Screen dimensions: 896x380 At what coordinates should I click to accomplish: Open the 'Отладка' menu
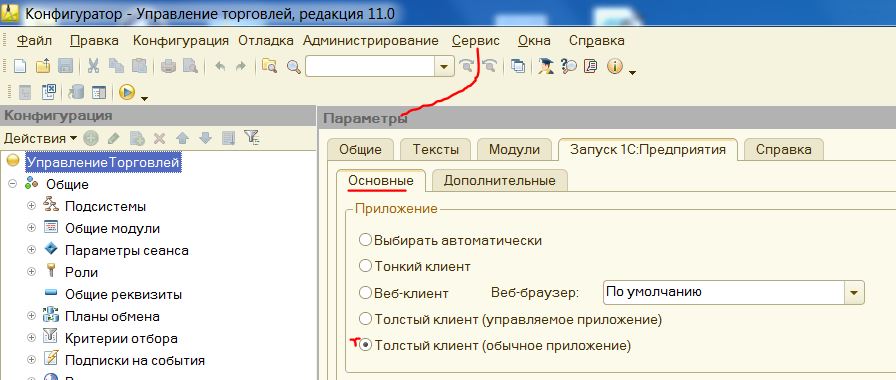266,41
